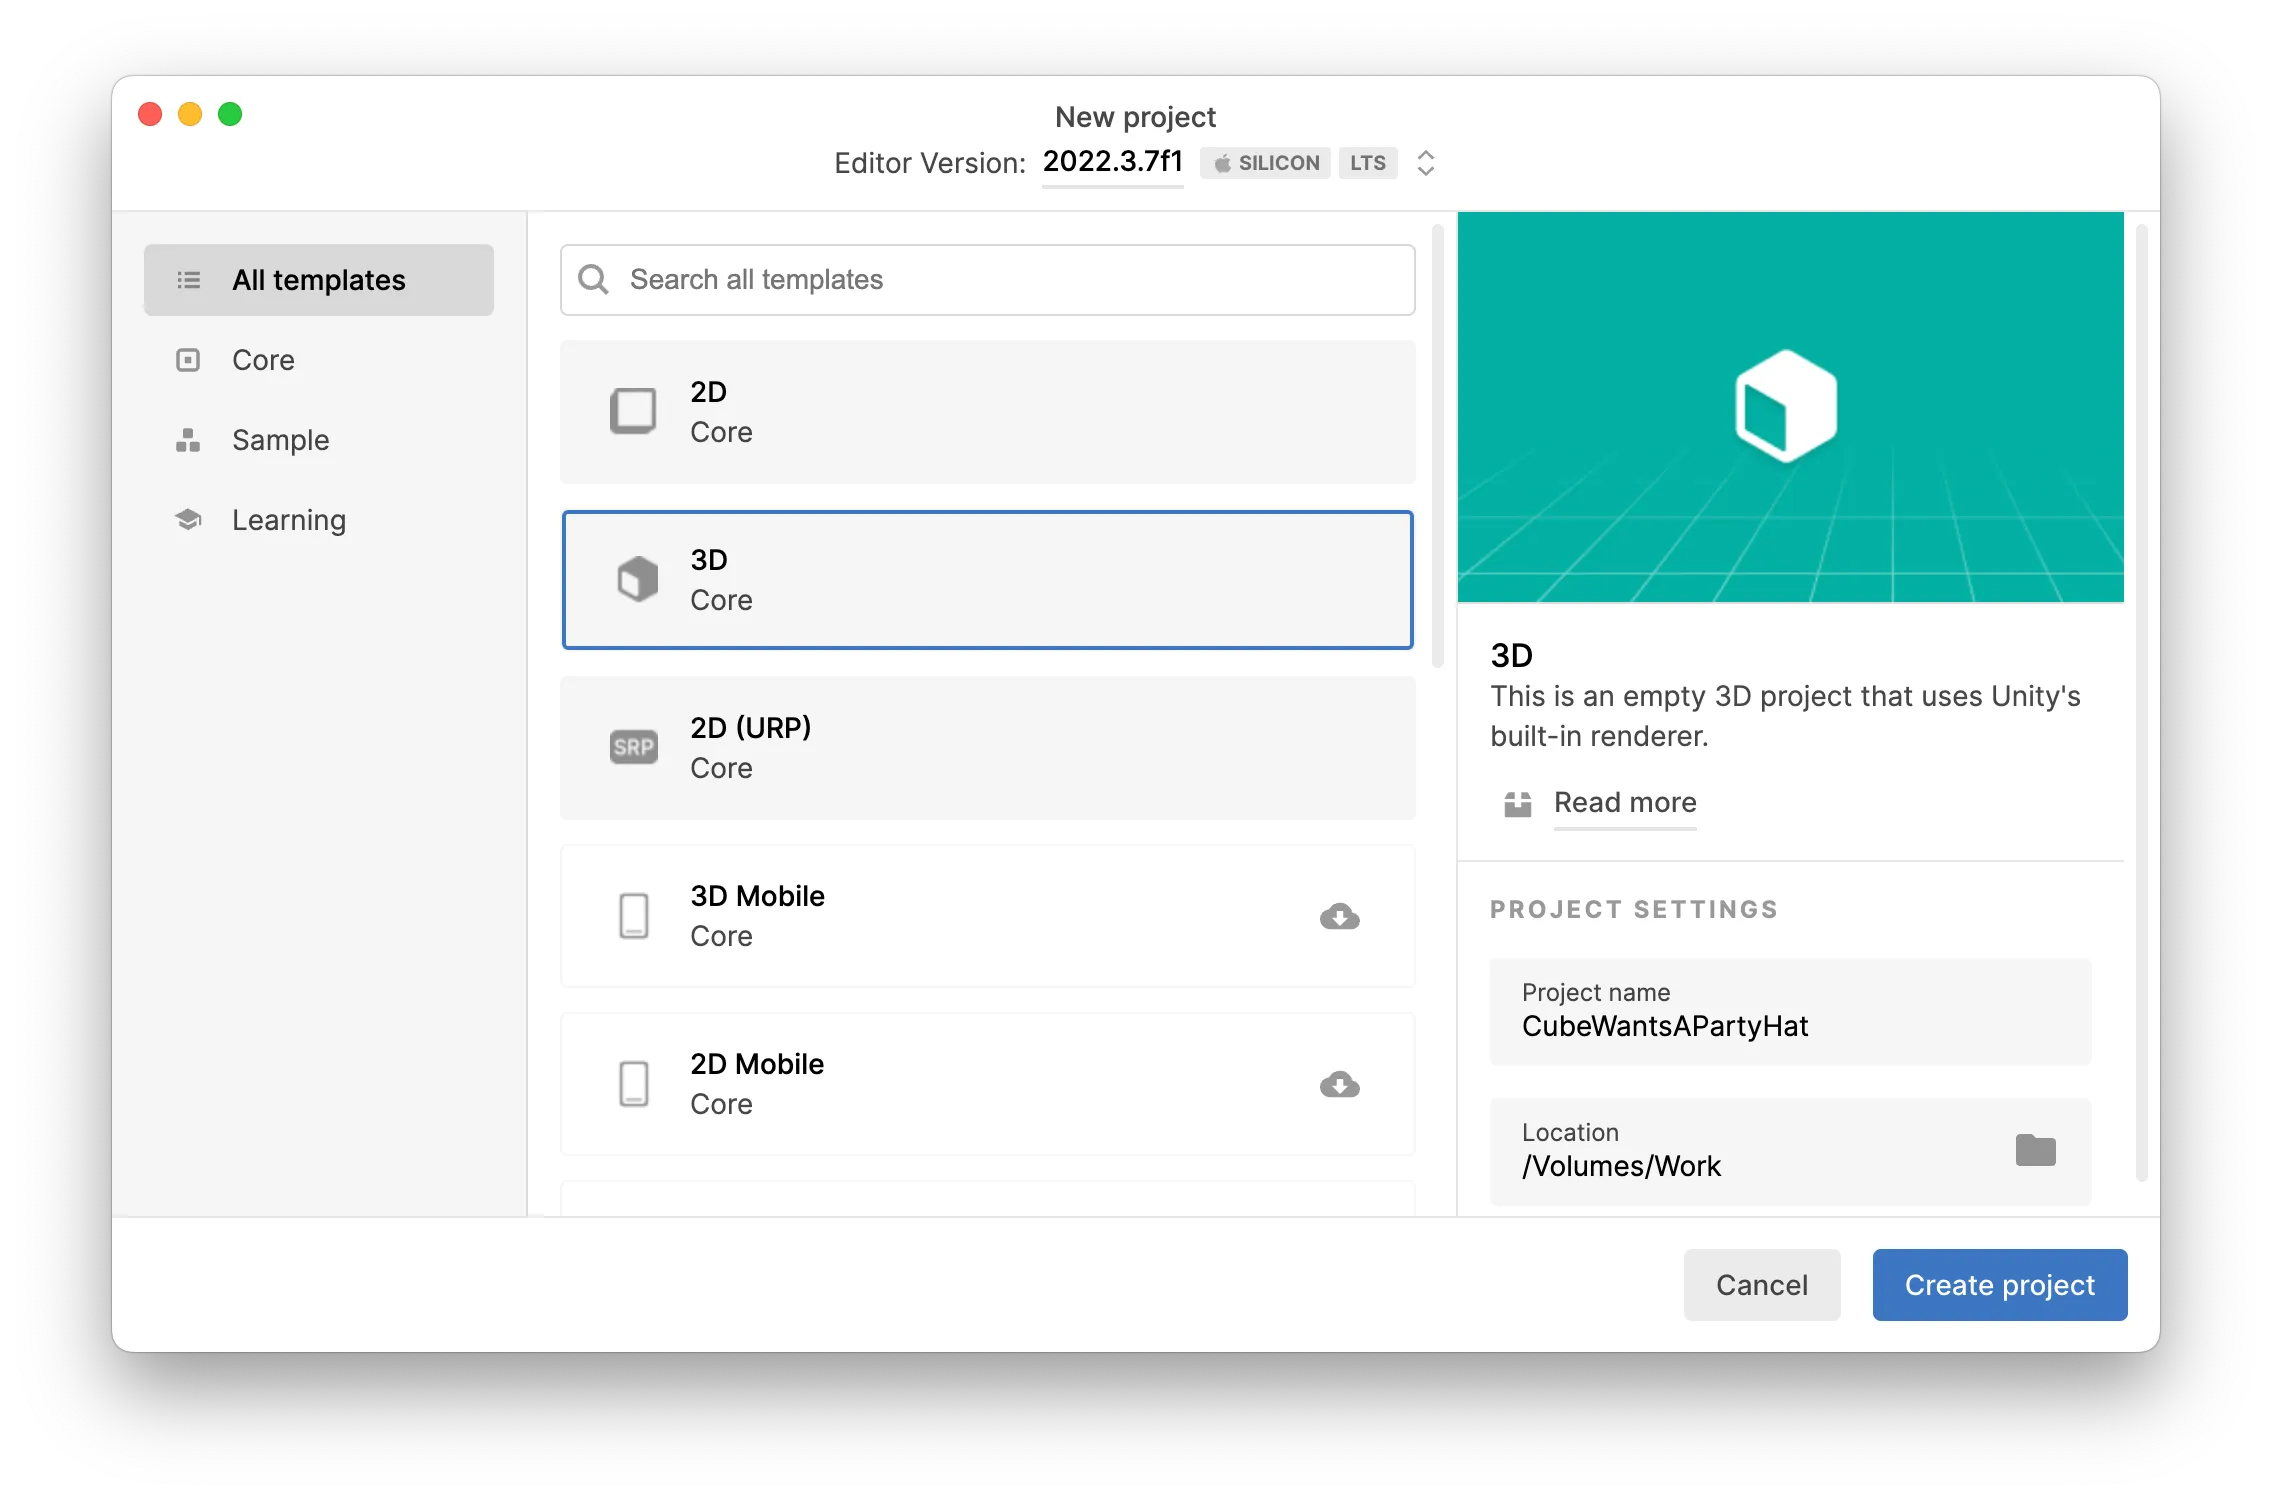This screenshot has width=2272, height=1500.
Task: Select the 2D (URP) template
Action: click(987, 748)
